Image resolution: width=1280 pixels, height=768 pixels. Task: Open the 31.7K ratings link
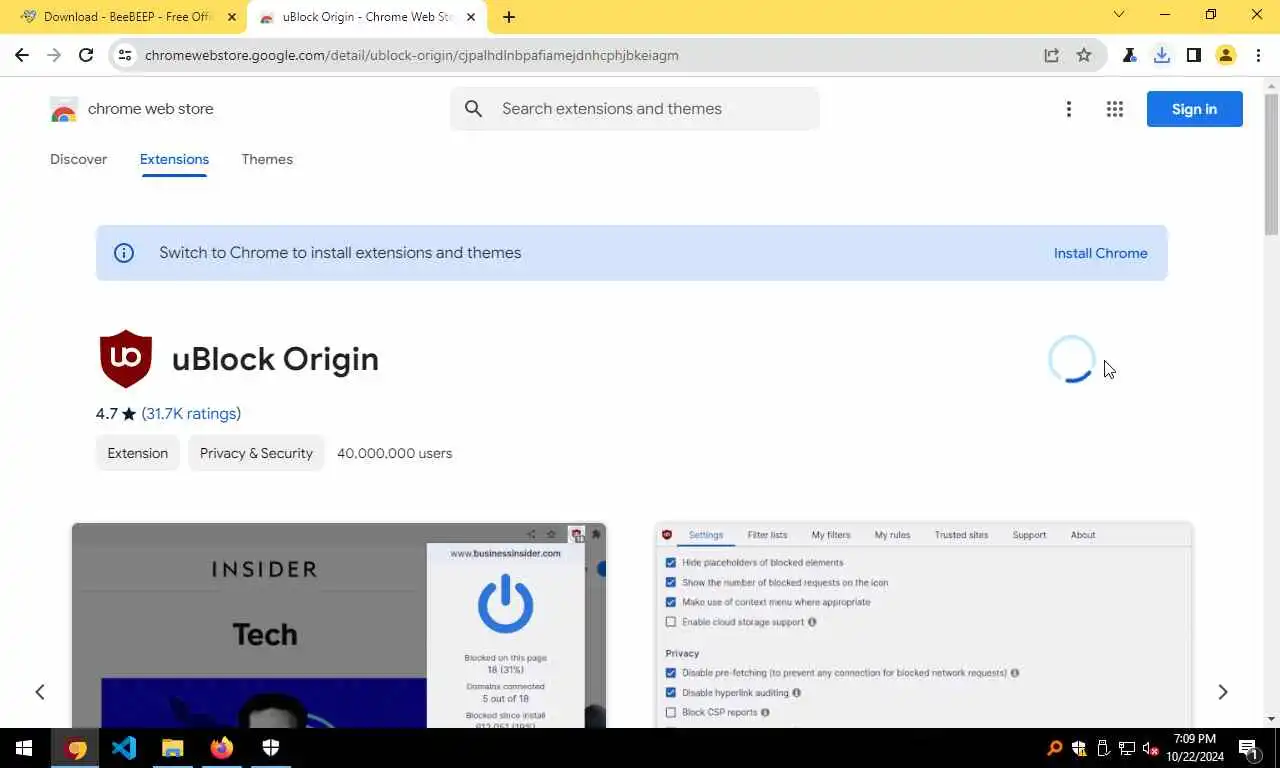[191, 414]
